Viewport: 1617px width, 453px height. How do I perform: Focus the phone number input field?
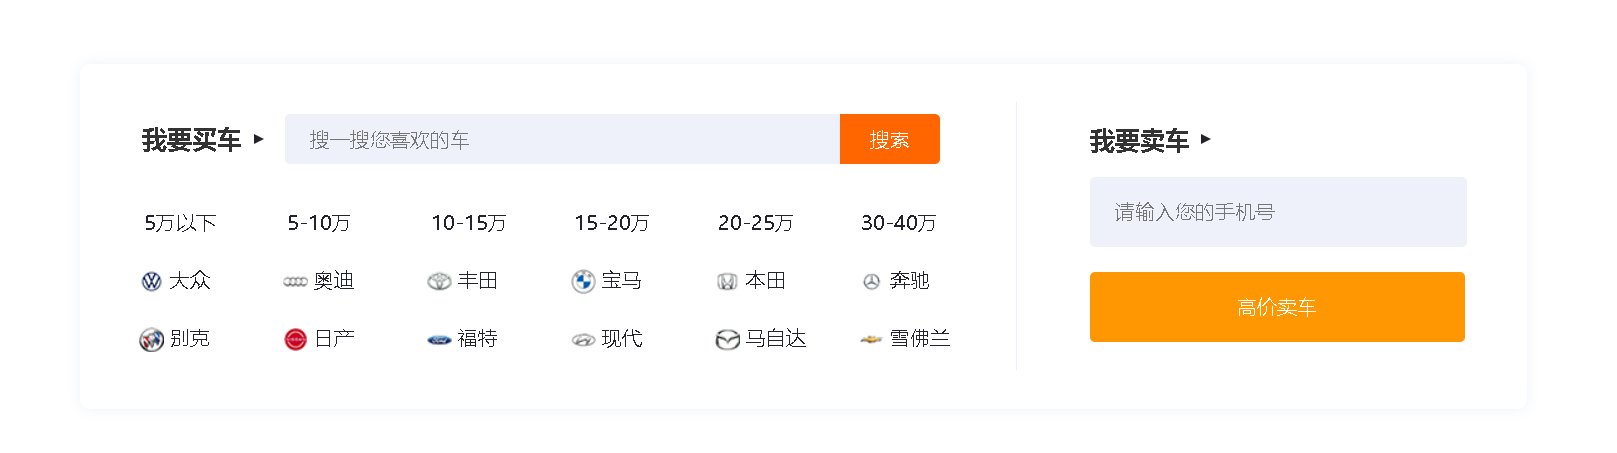[x=1278, y=212]
